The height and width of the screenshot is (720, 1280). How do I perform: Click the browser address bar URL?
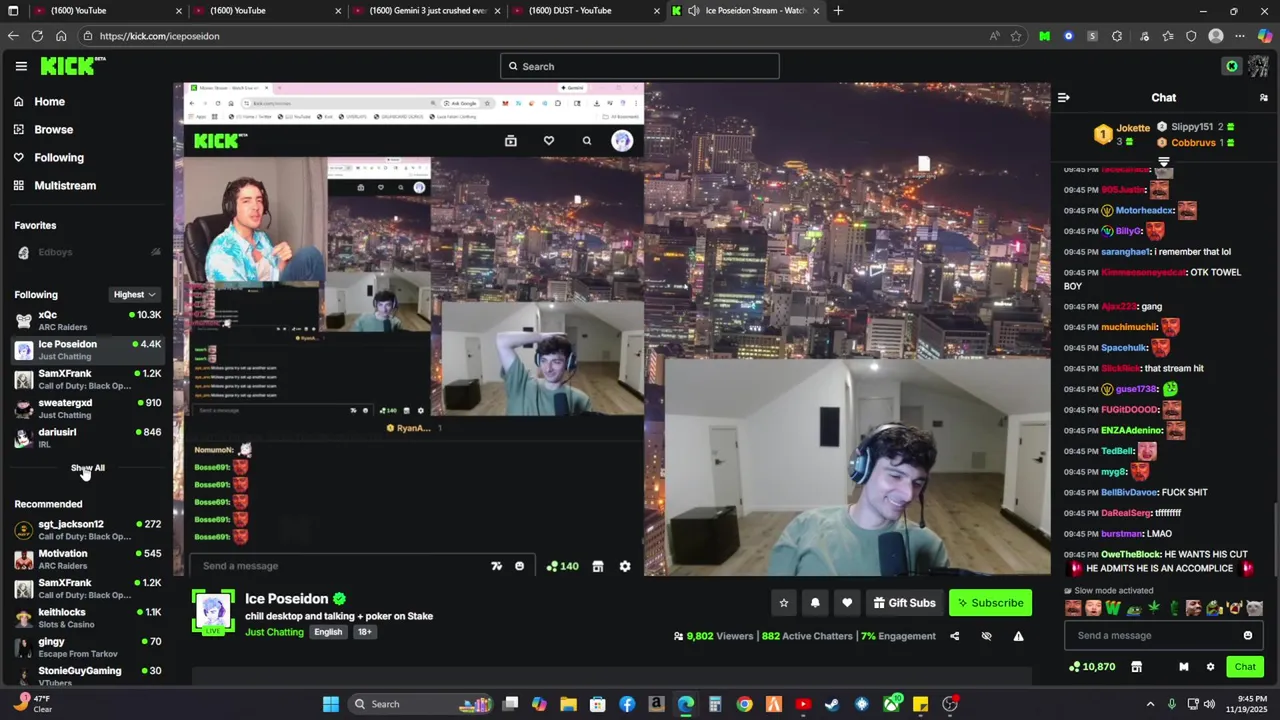(160, 36)
